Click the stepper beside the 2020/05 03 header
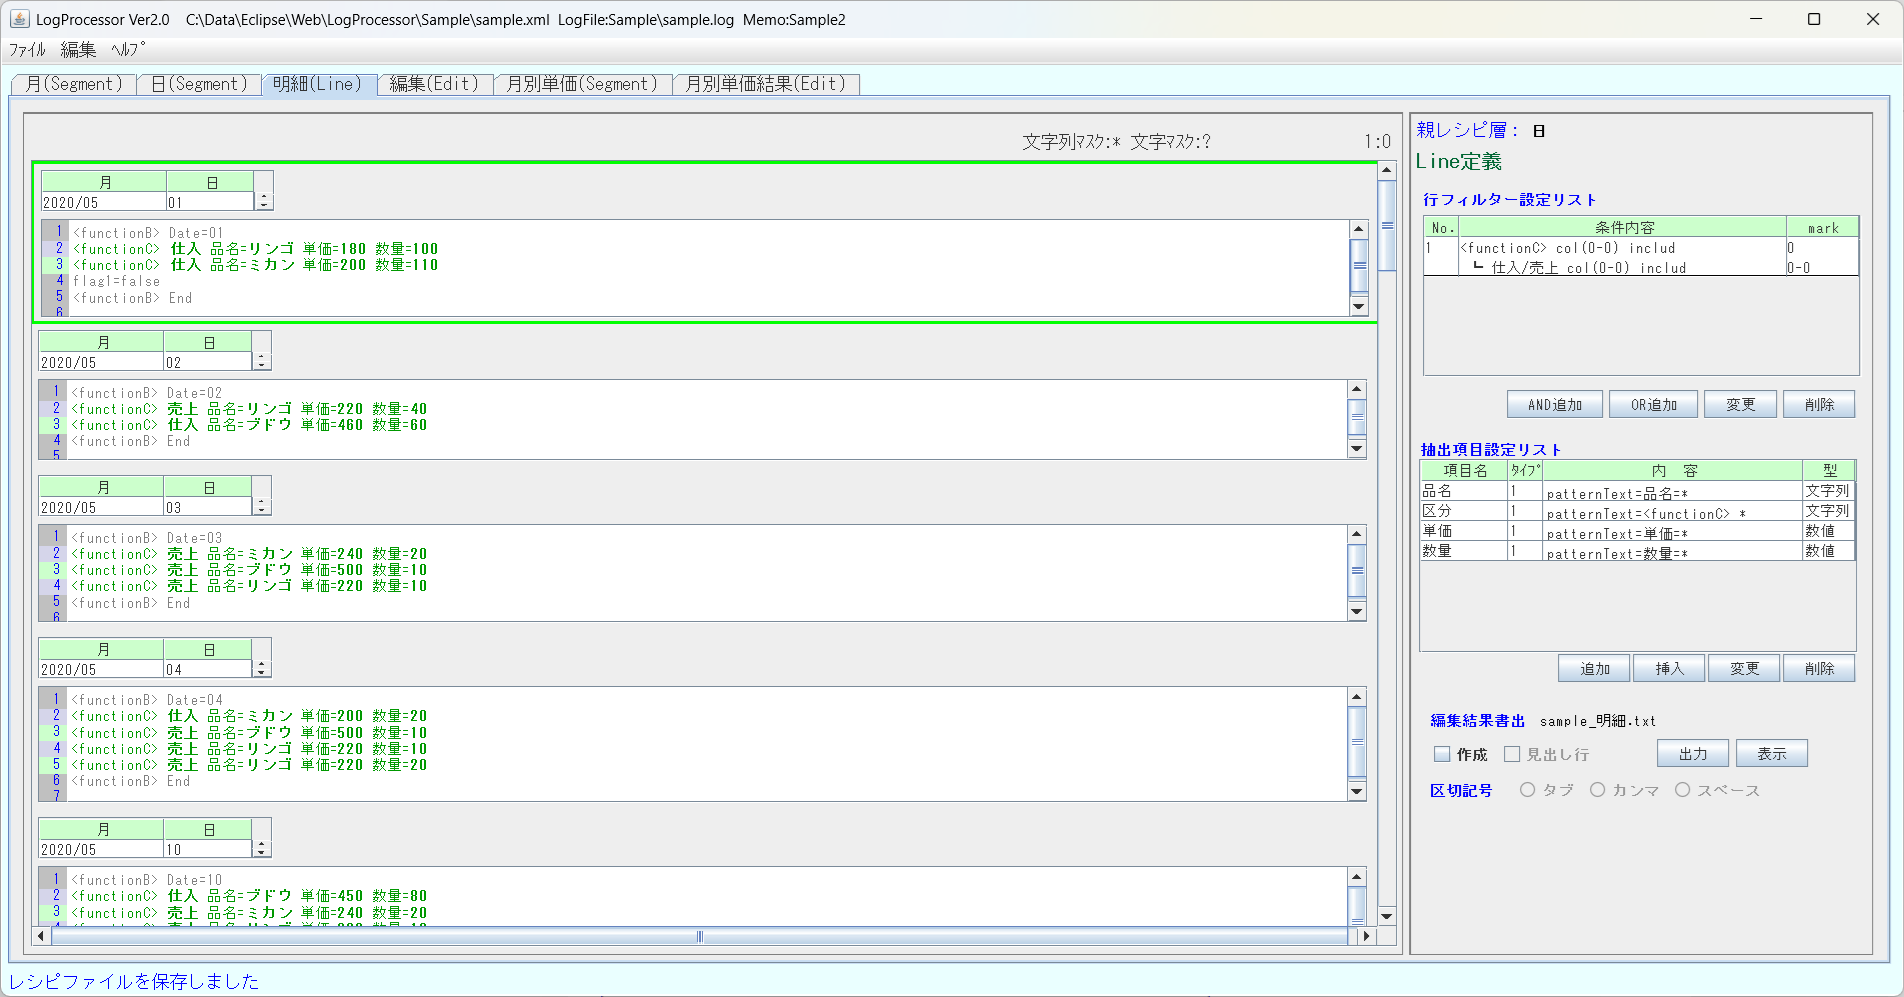Image resolution: width=1904 pixels, height=997 pixels. tap(262, 506)
